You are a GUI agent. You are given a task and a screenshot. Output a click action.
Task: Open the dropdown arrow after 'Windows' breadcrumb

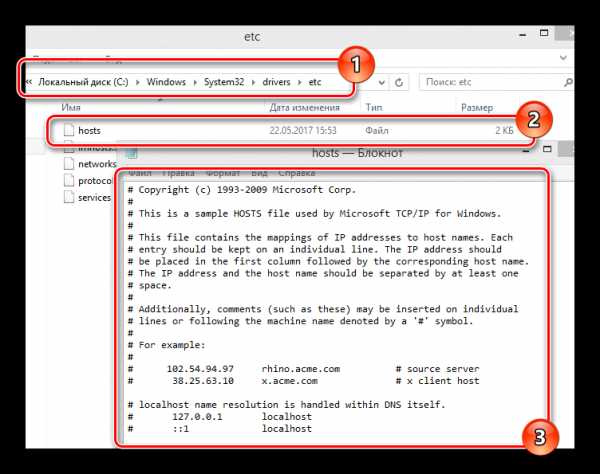coord(195,82)
